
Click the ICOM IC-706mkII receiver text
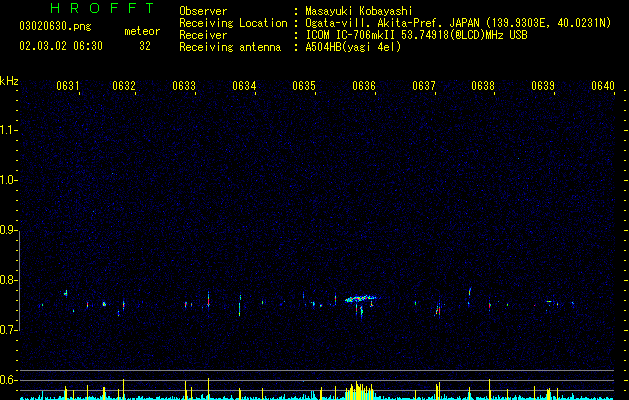tap(416, 35)
